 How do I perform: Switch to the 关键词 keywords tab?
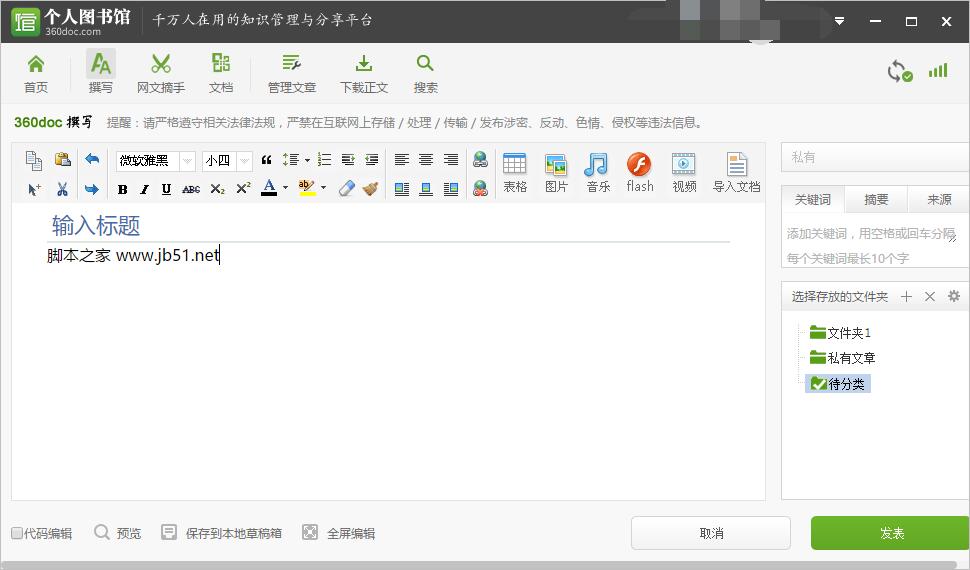click(x=813, y=199)
